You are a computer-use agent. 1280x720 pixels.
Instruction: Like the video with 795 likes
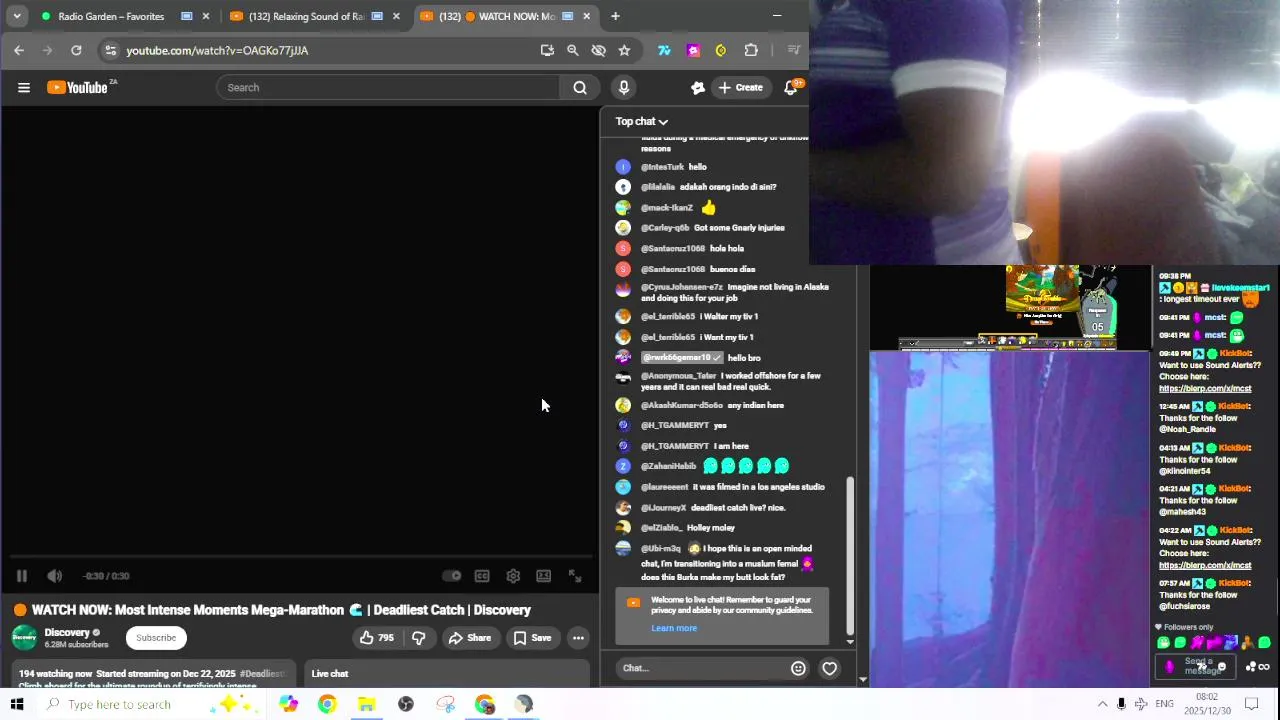[x=377, y=638]
